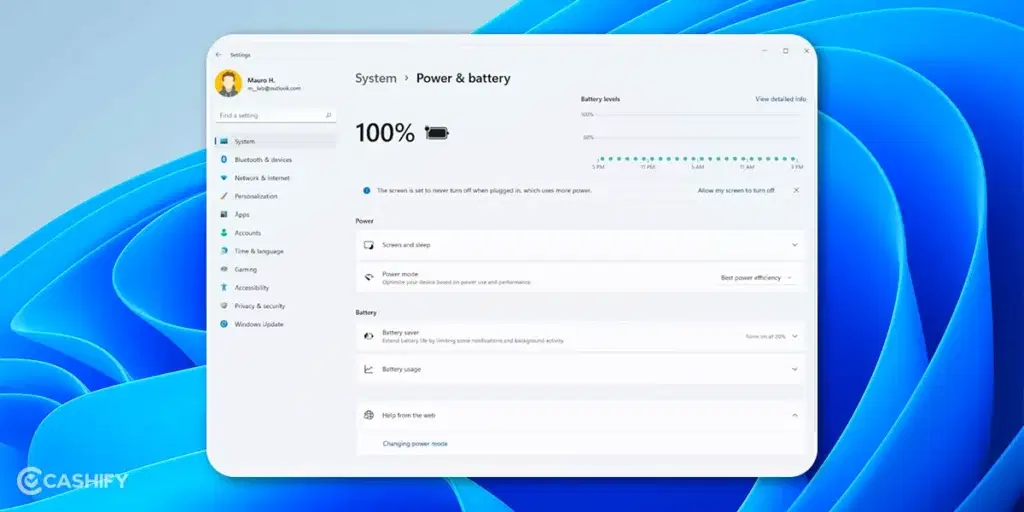Image resolution: width=1024 pixels, height=512 pixels.
Task: Click the Help from the web label
Action: click(x=408, y=415)
